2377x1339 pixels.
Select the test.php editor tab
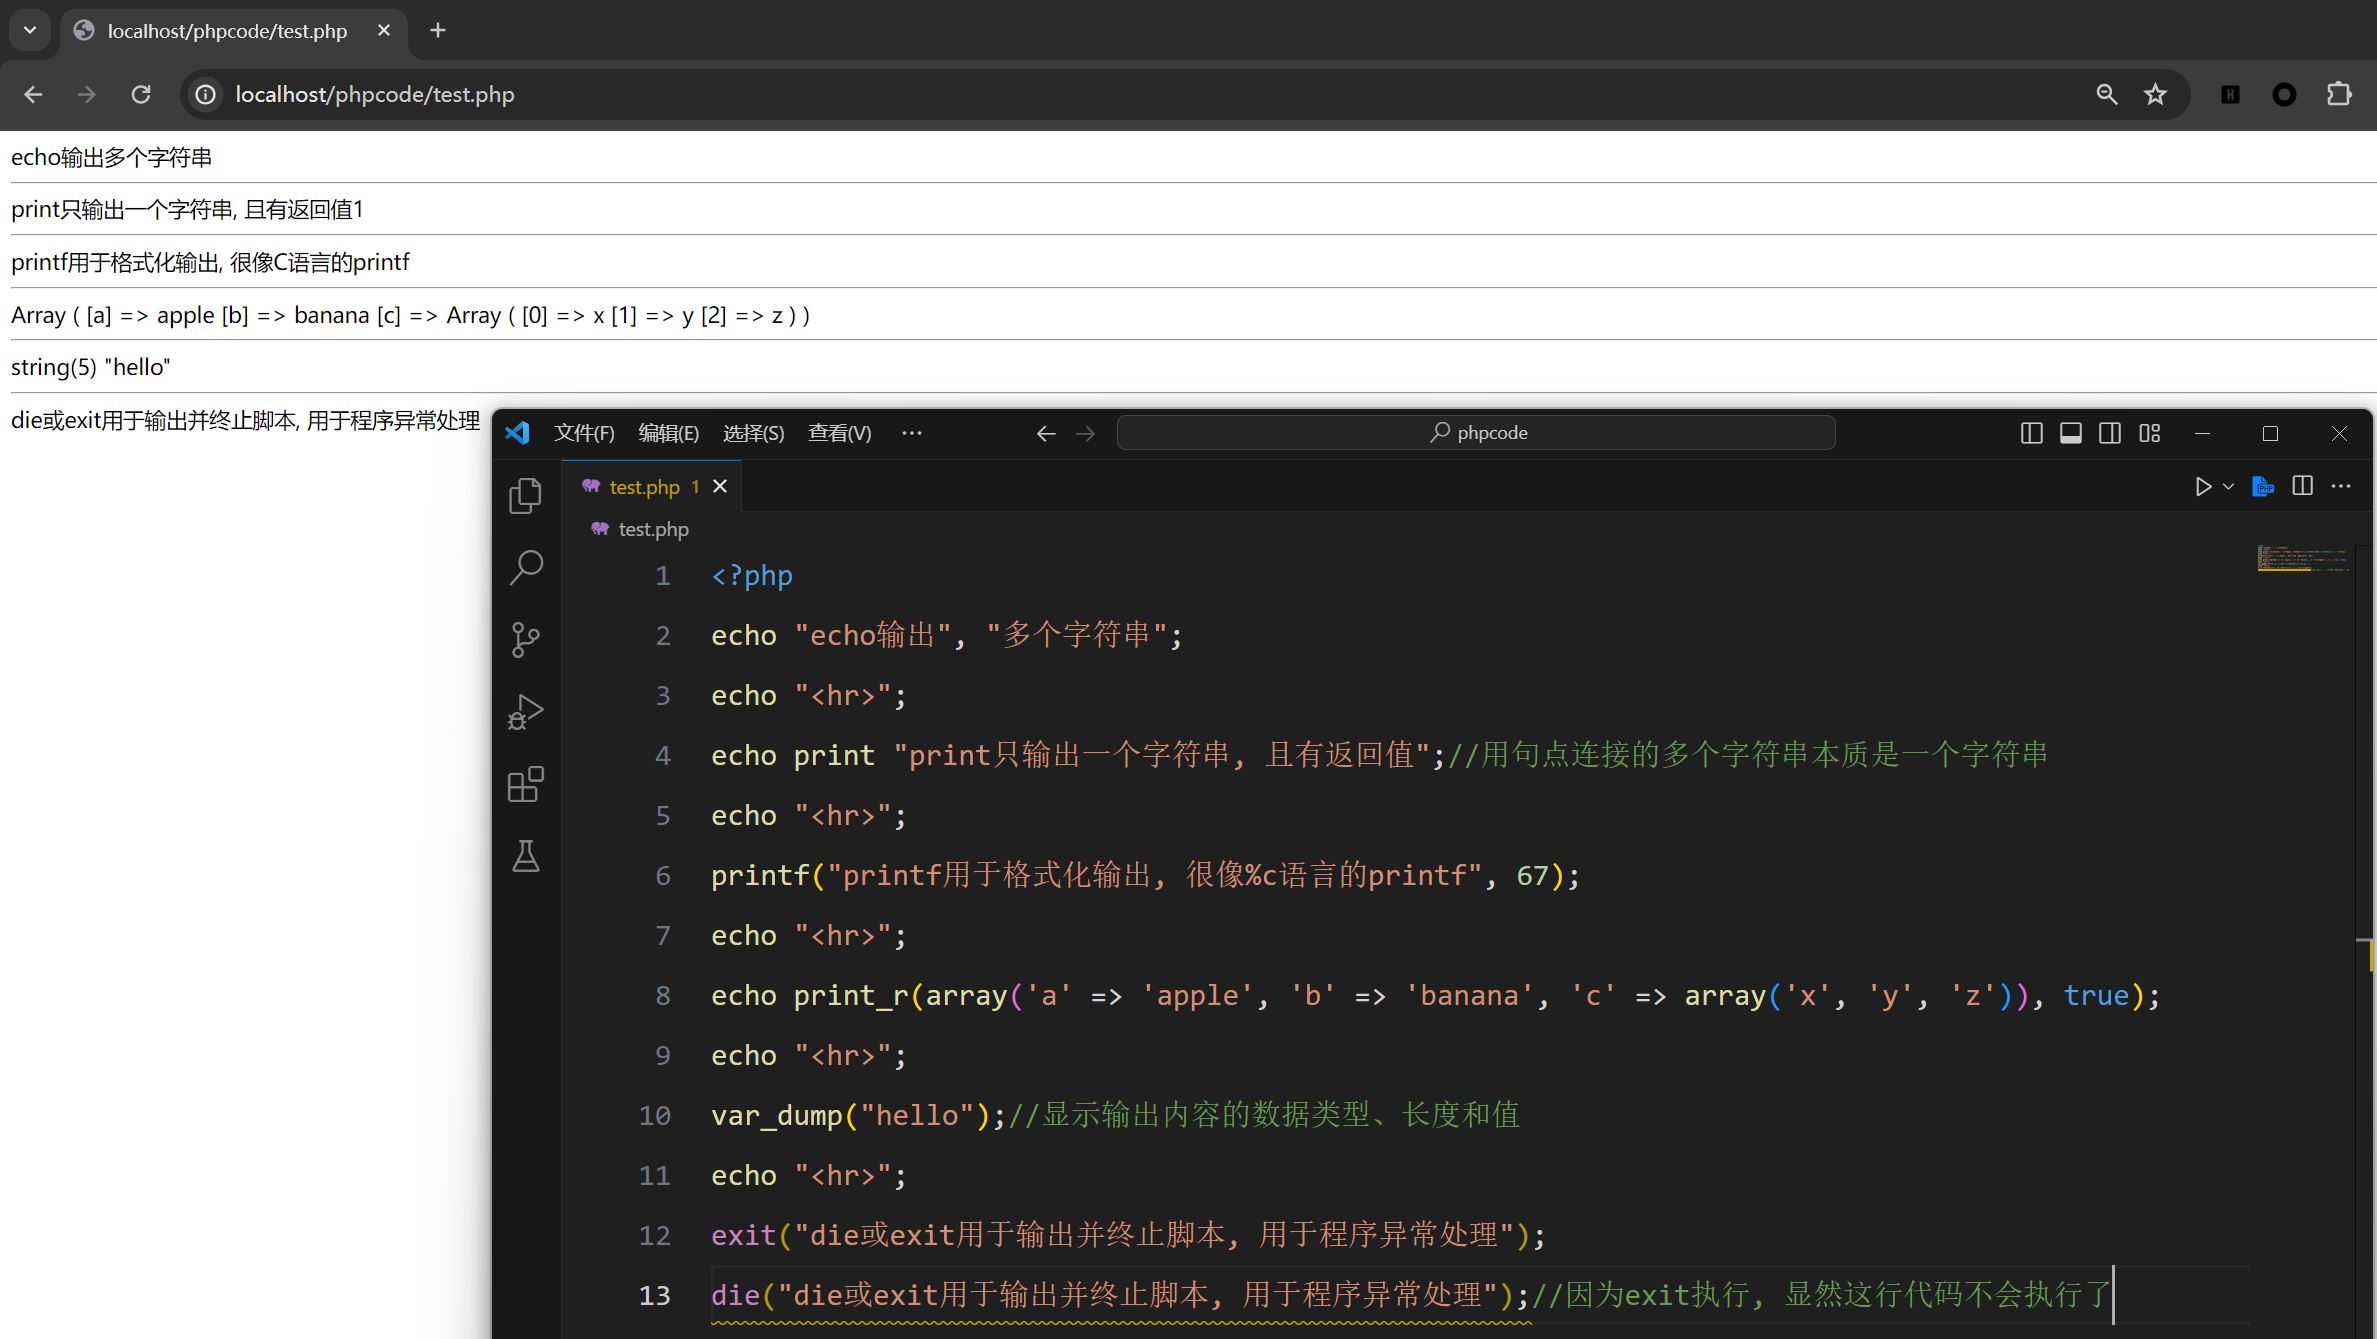coord(645,486)
